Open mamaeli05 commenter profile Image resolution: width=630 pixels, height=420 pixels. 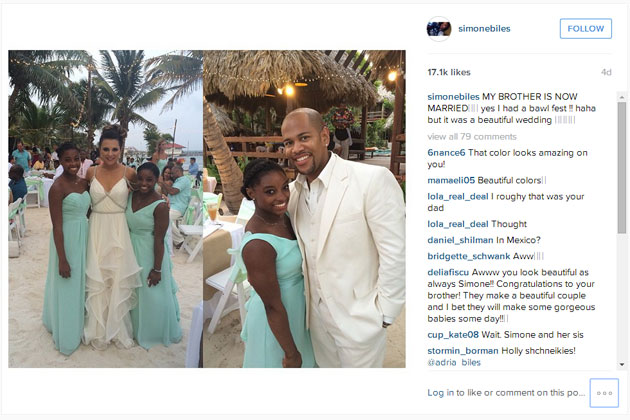(x=451, y=180)
